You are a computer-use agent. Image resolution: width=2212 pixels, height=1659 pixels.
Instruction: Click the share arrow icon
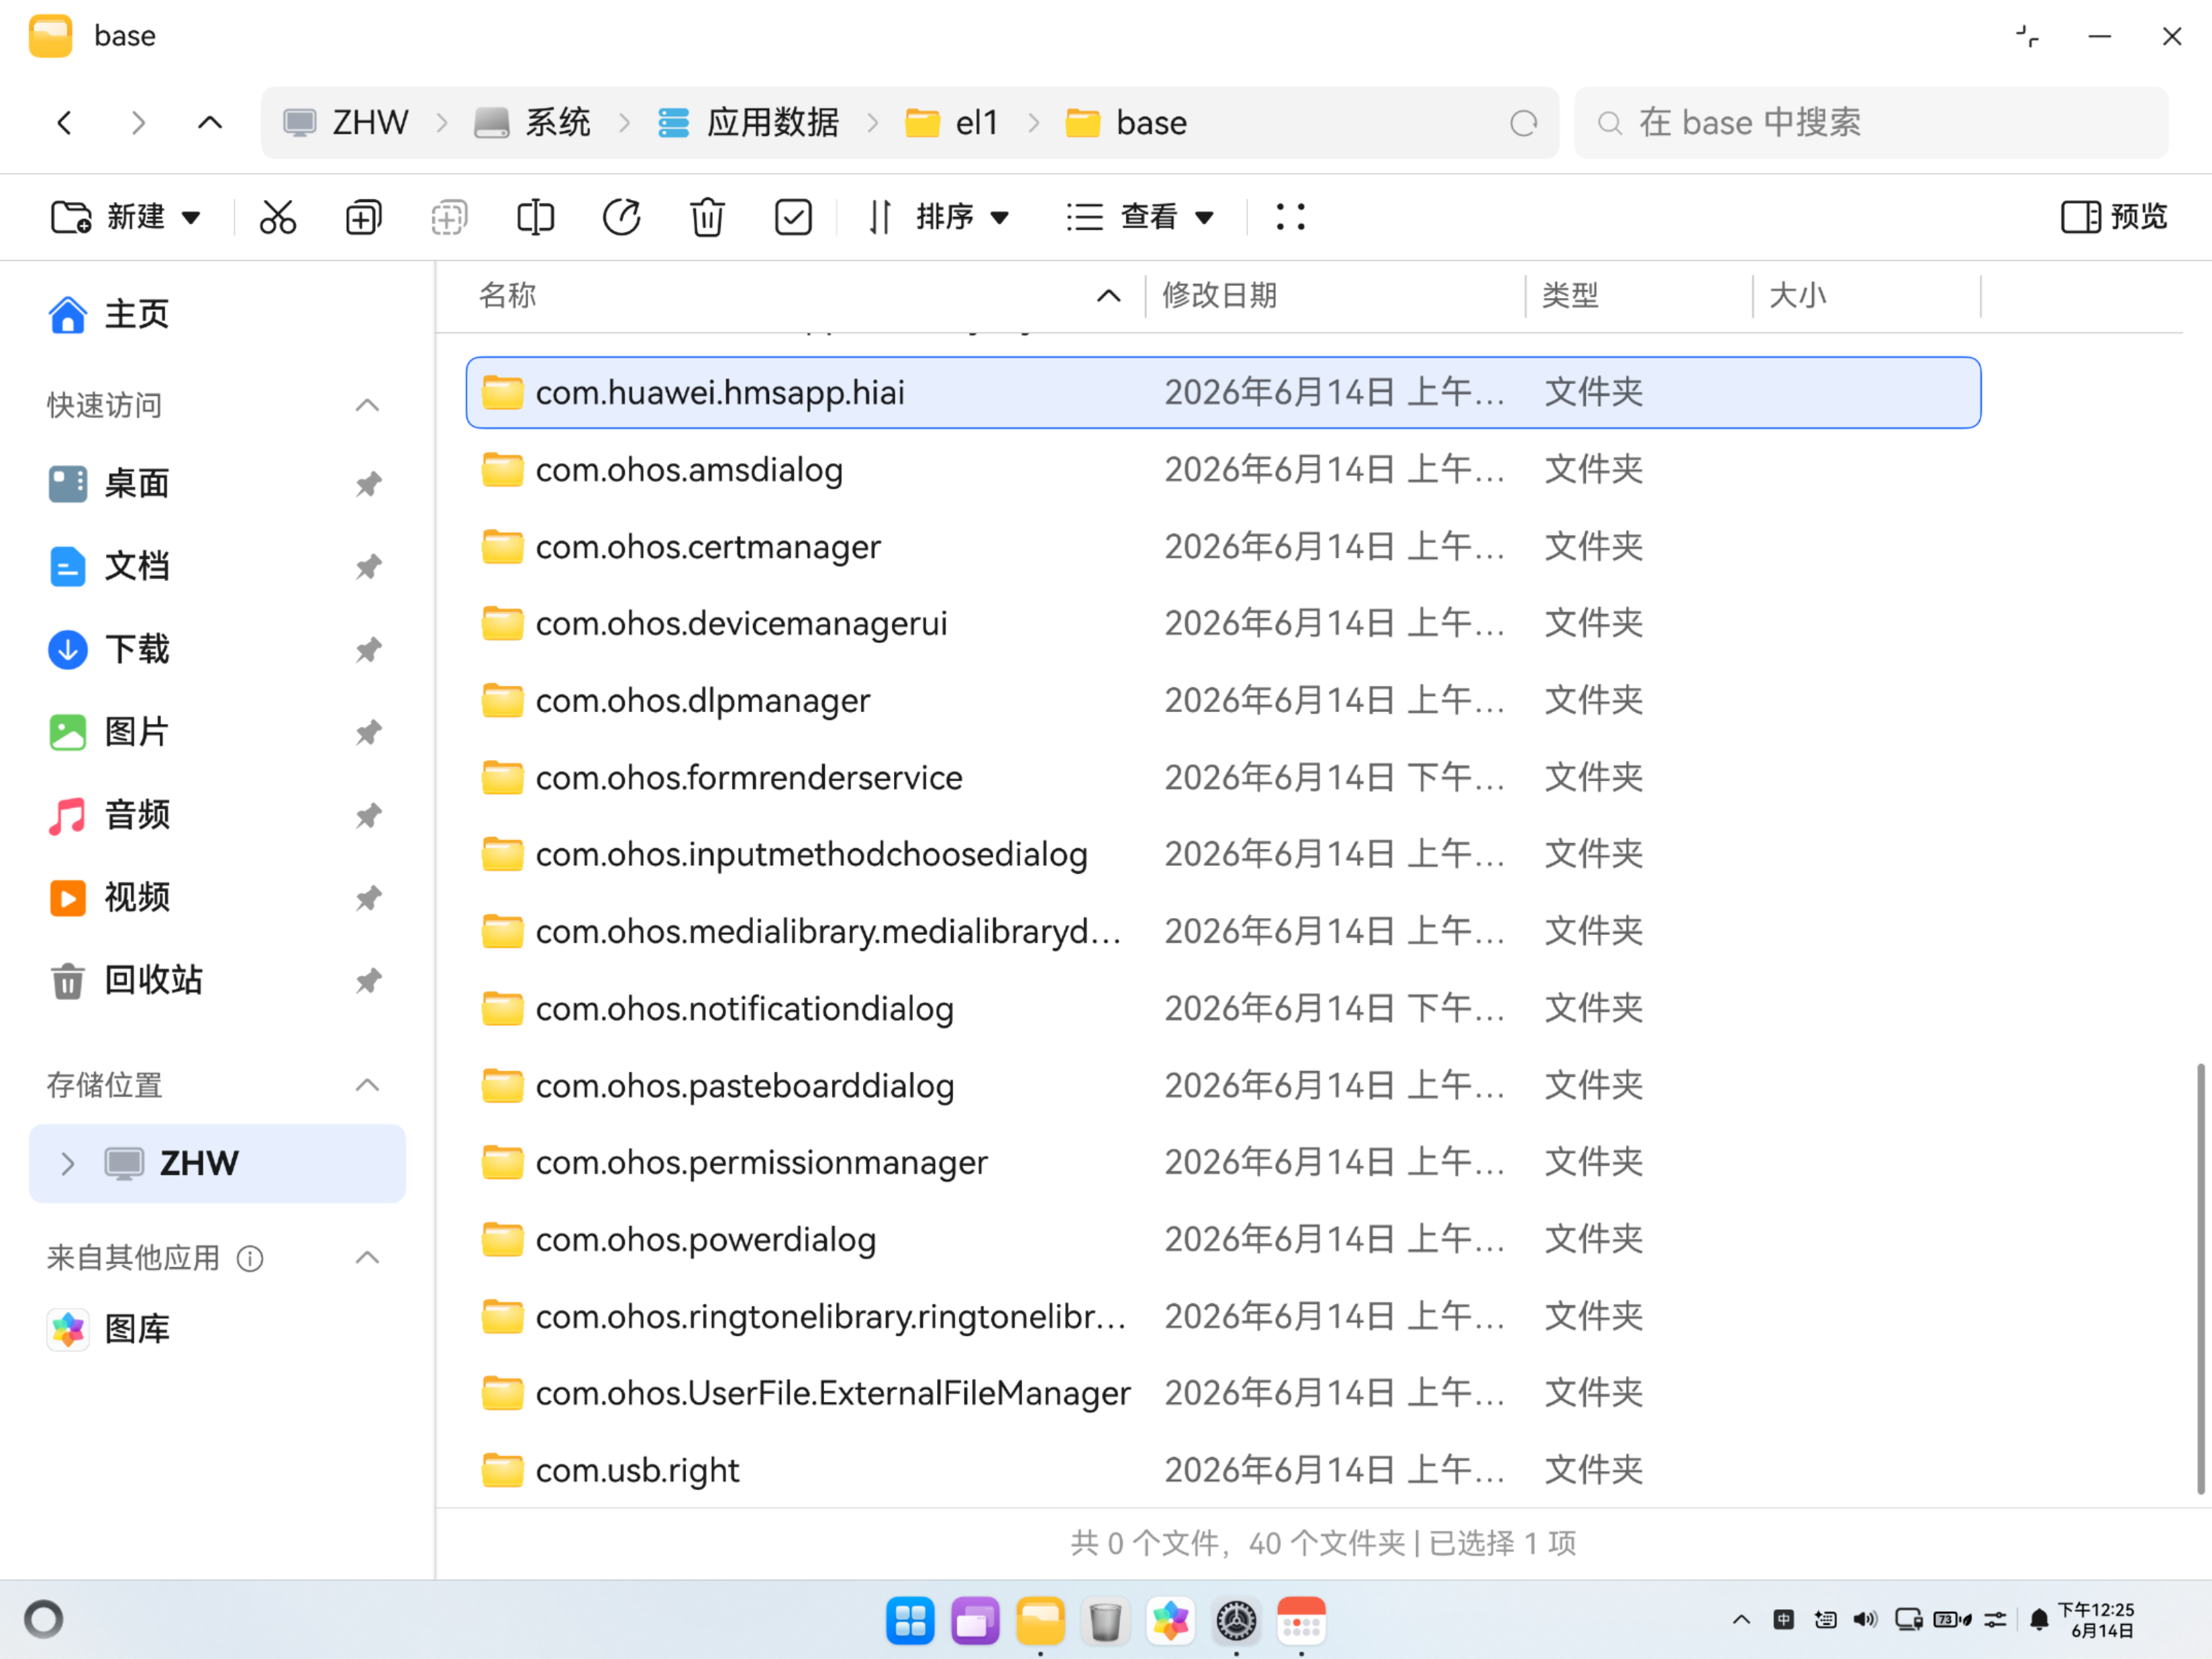(x=621, y=217)
